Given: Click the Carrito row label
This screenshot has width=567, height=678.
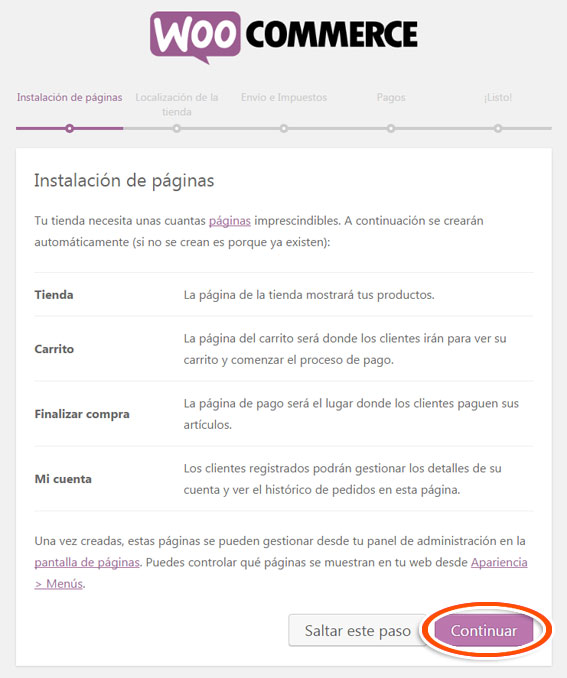Looking at the screenshot, I should [54, 349].
